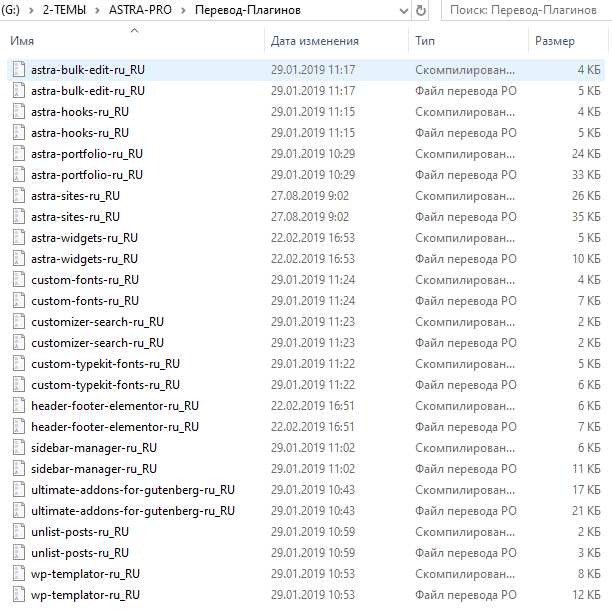Click the 17 КБ size of ultimate-addons-for-gutenberg-ru_RU
612x611 pixels.
[x=586, y=490]
